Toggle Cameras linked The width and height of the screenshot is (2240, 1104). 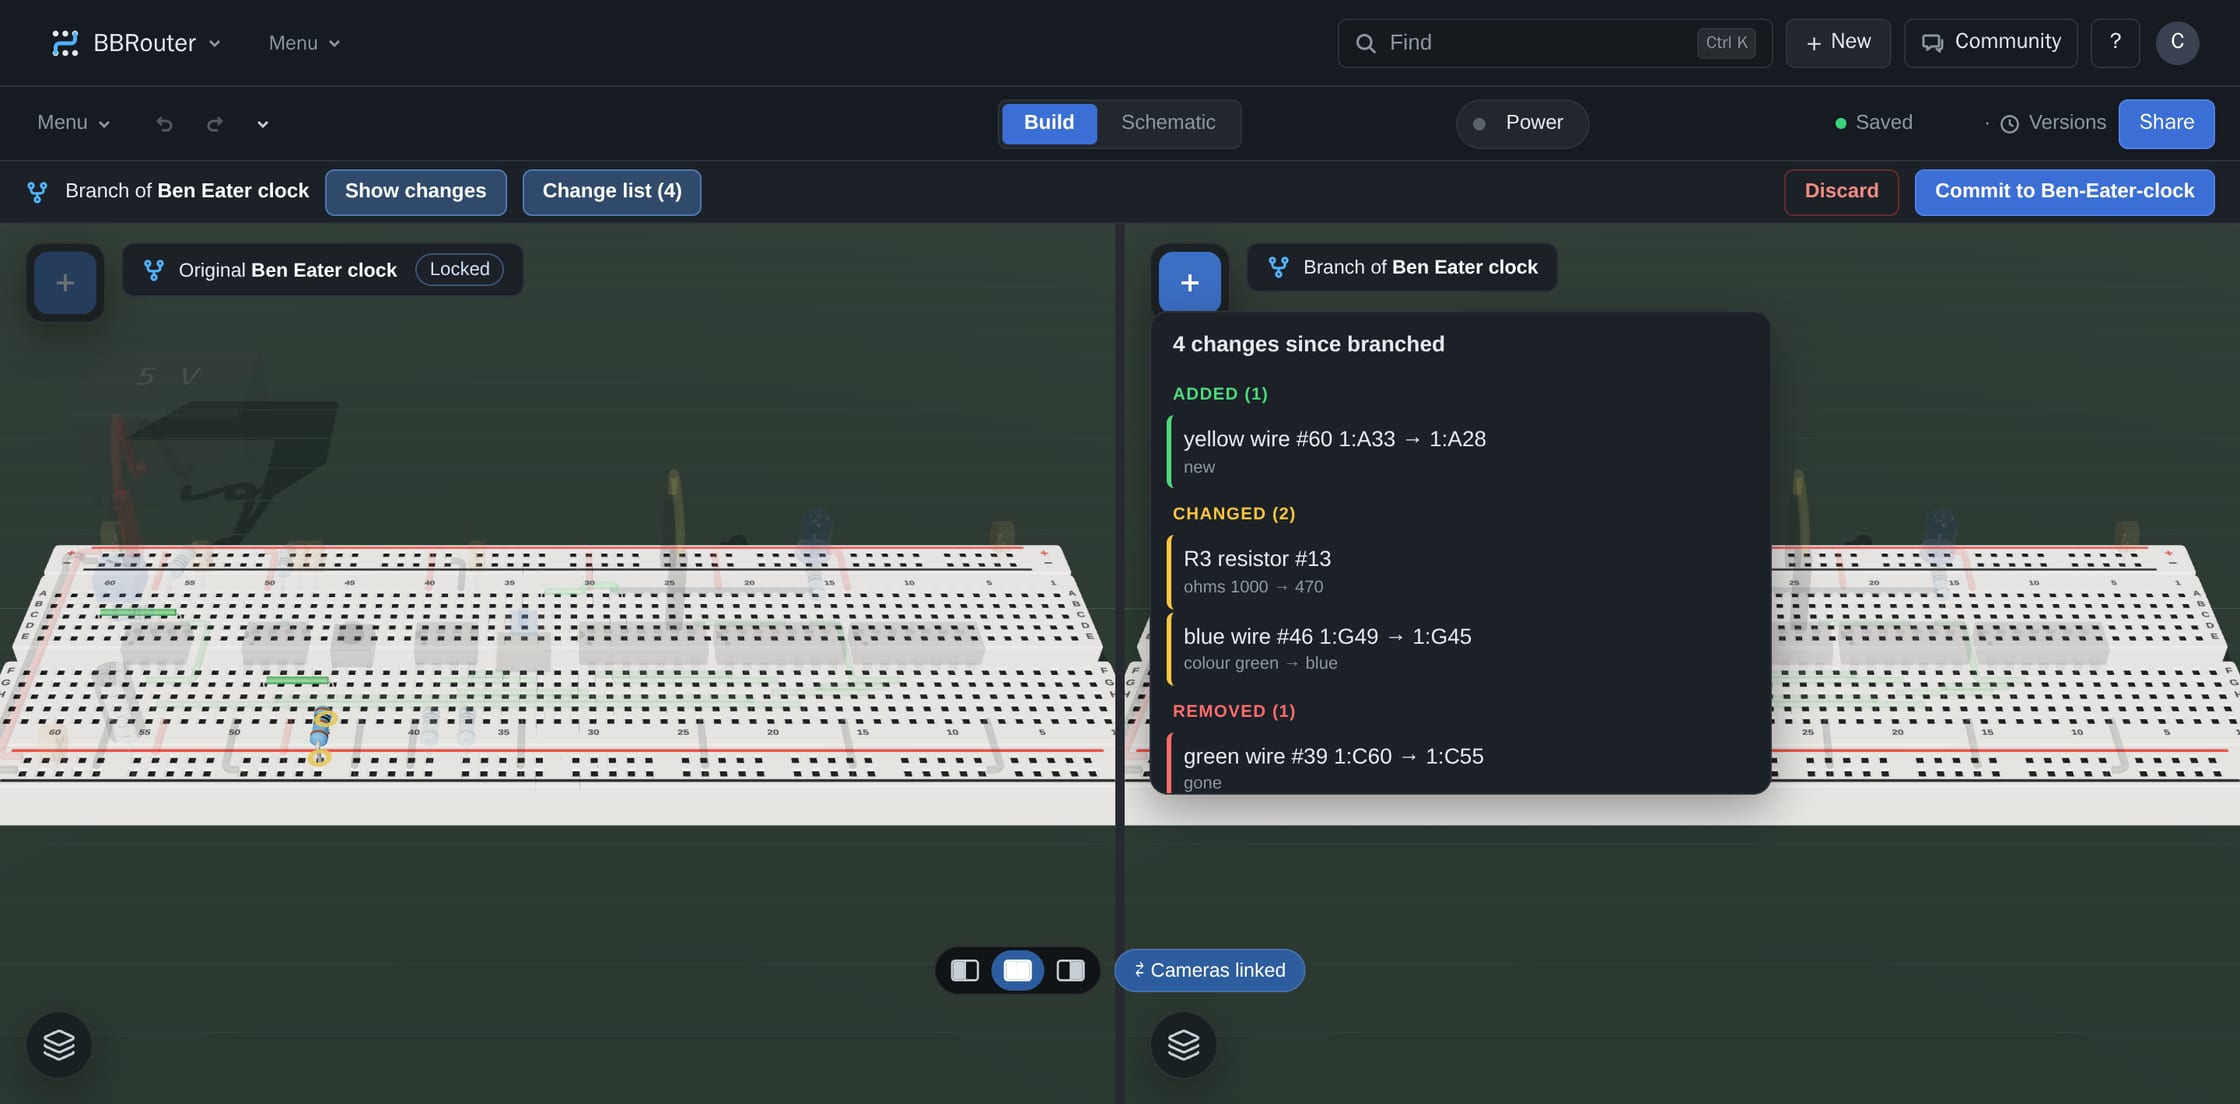[x=1209, y=970]
